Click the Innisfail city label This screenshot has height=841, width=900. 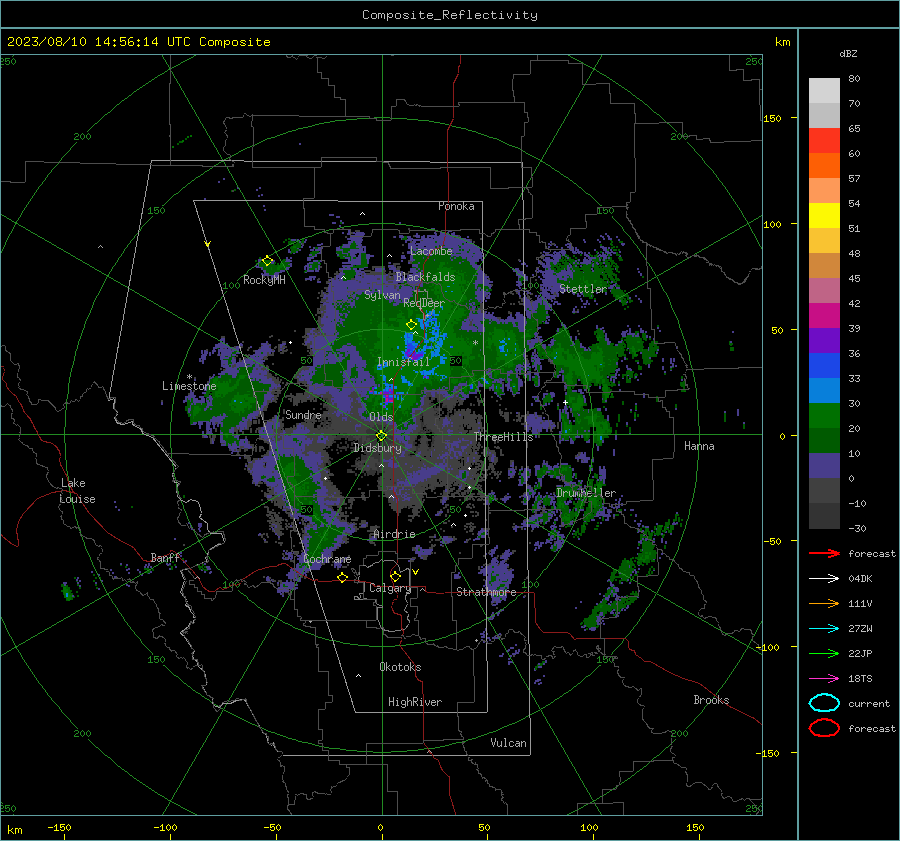(403, 362)
